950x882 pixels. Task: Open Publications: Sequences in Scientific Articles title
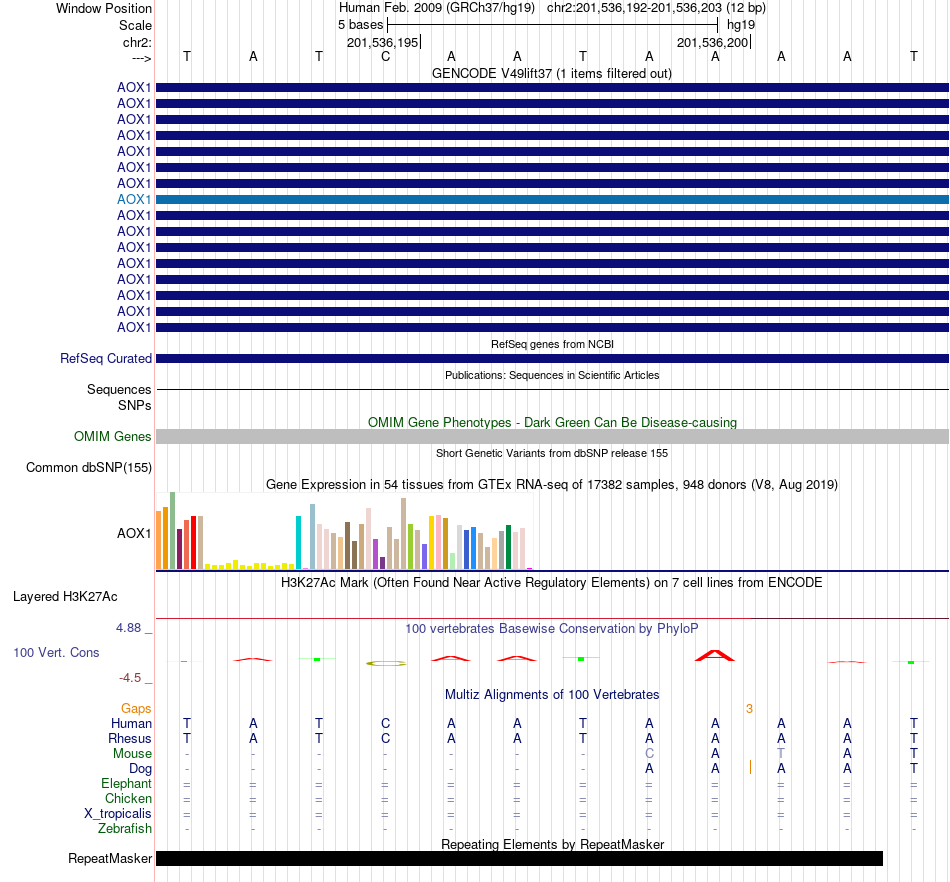552,375
